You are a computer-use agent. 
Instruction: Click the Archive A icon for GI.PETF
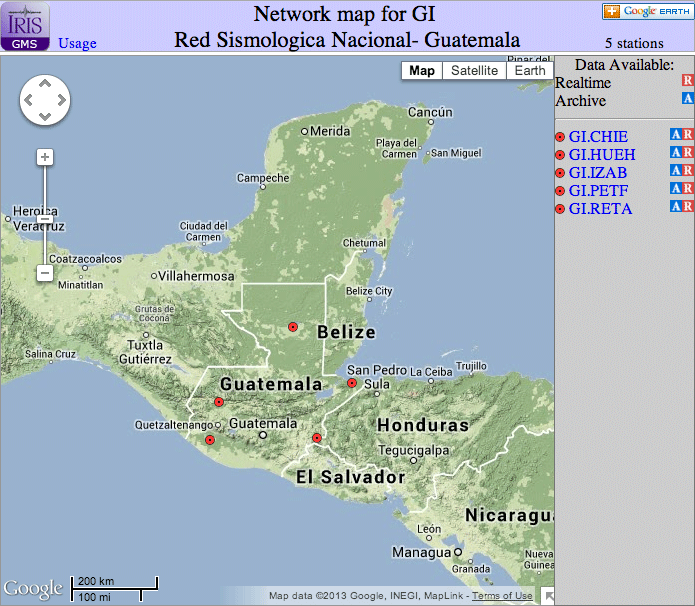coord(675,188)
